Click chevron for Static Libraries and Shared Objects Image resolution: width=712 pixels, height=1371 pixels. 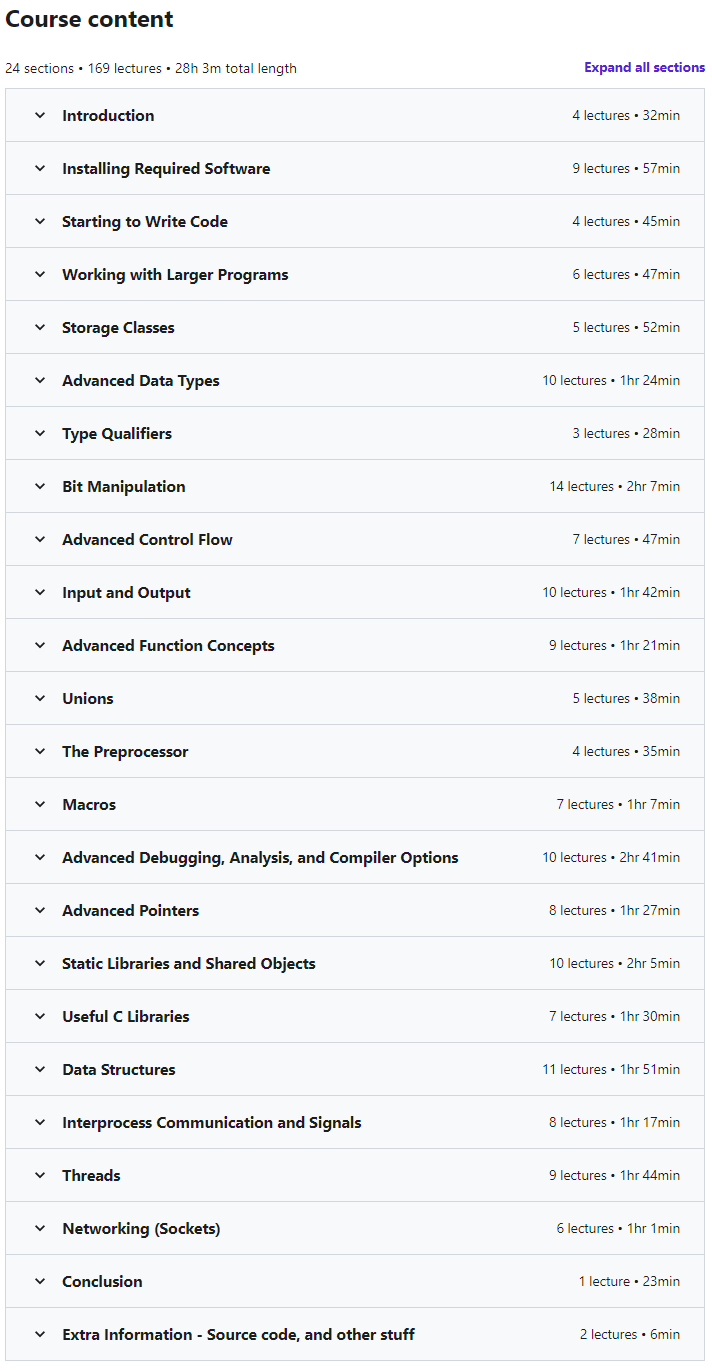tap(40, 963)
